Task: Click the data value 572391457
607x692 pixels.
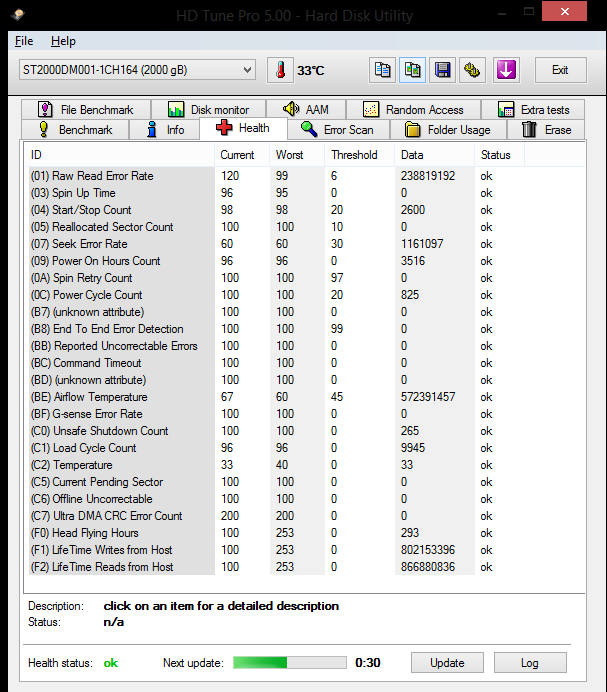Action: [428, 397]
